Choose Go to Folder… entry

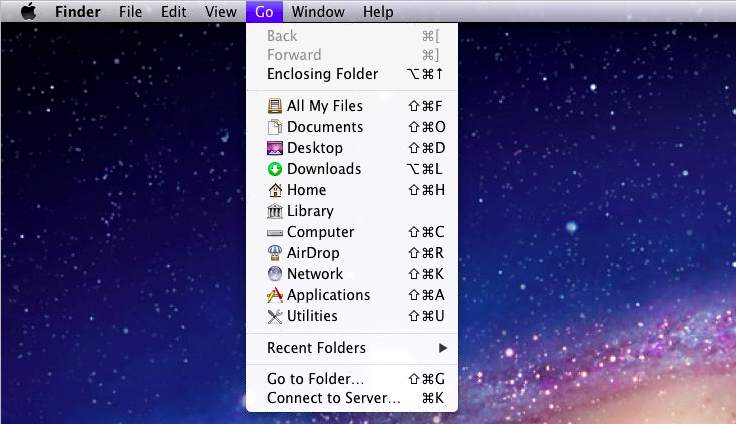352,378
